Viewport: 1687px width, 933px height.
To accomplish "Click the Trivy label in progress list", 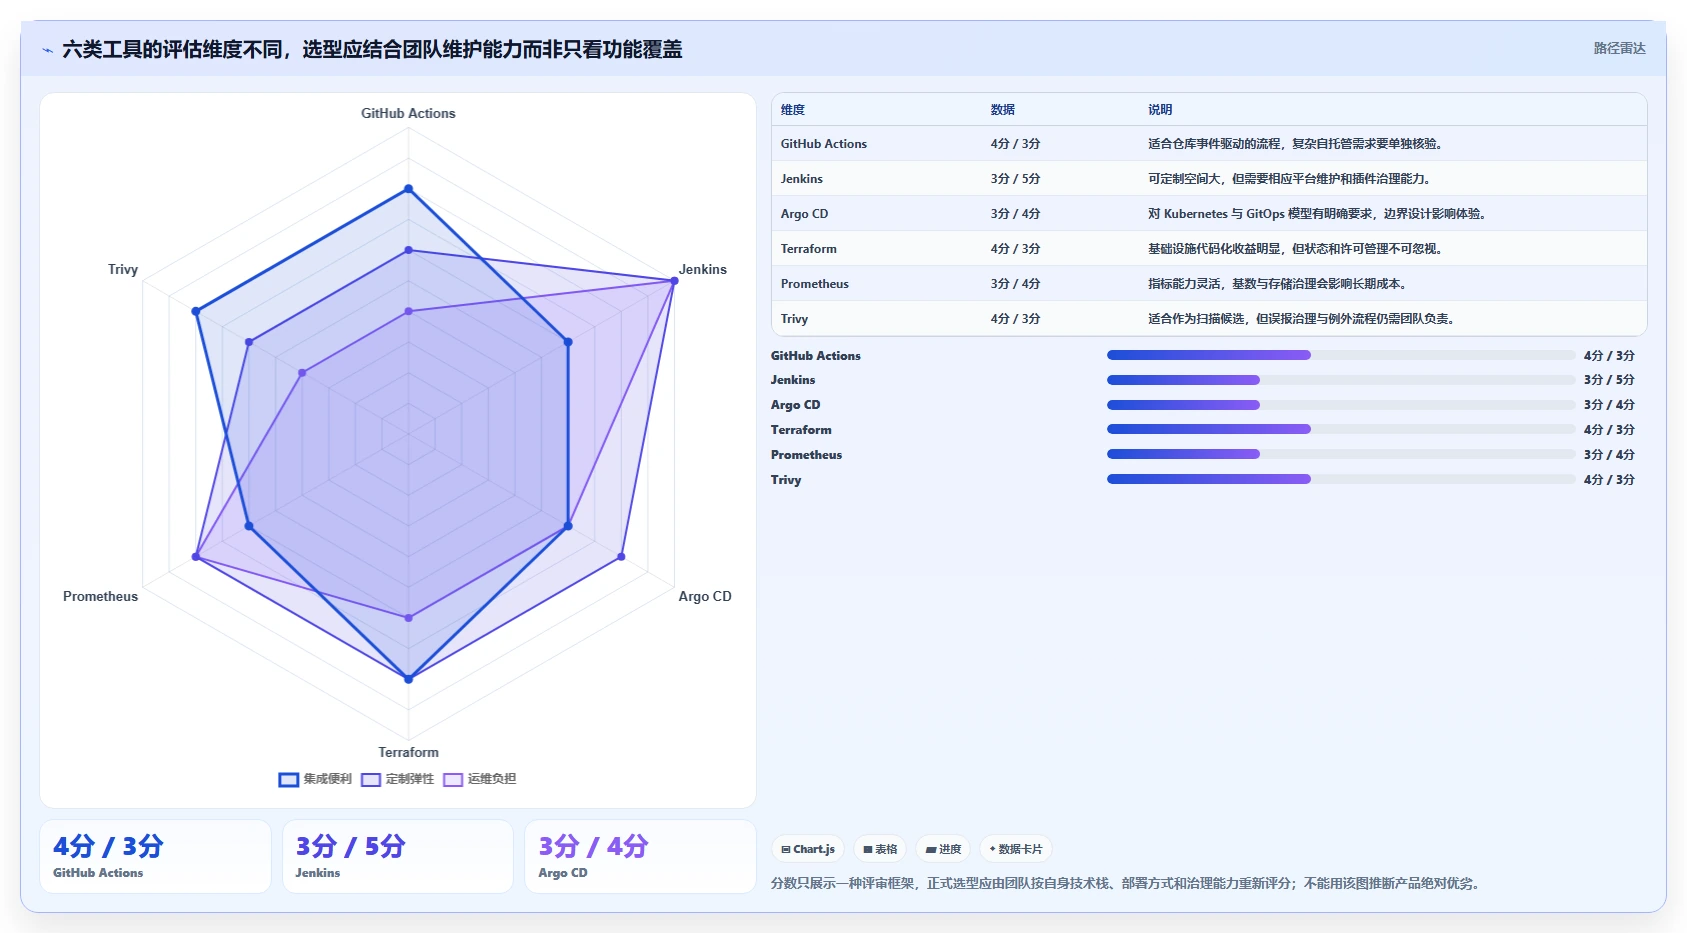I will pyautogui.click(x=786, y=480).
